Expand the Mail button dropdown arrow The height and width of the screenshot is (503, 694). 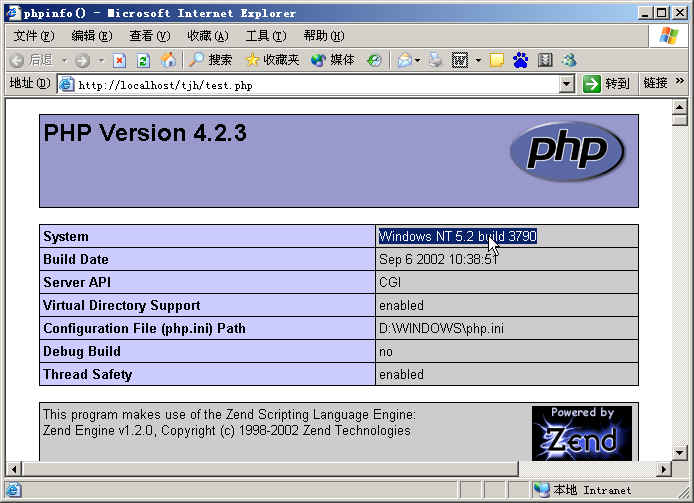click(x=417, y=60)
